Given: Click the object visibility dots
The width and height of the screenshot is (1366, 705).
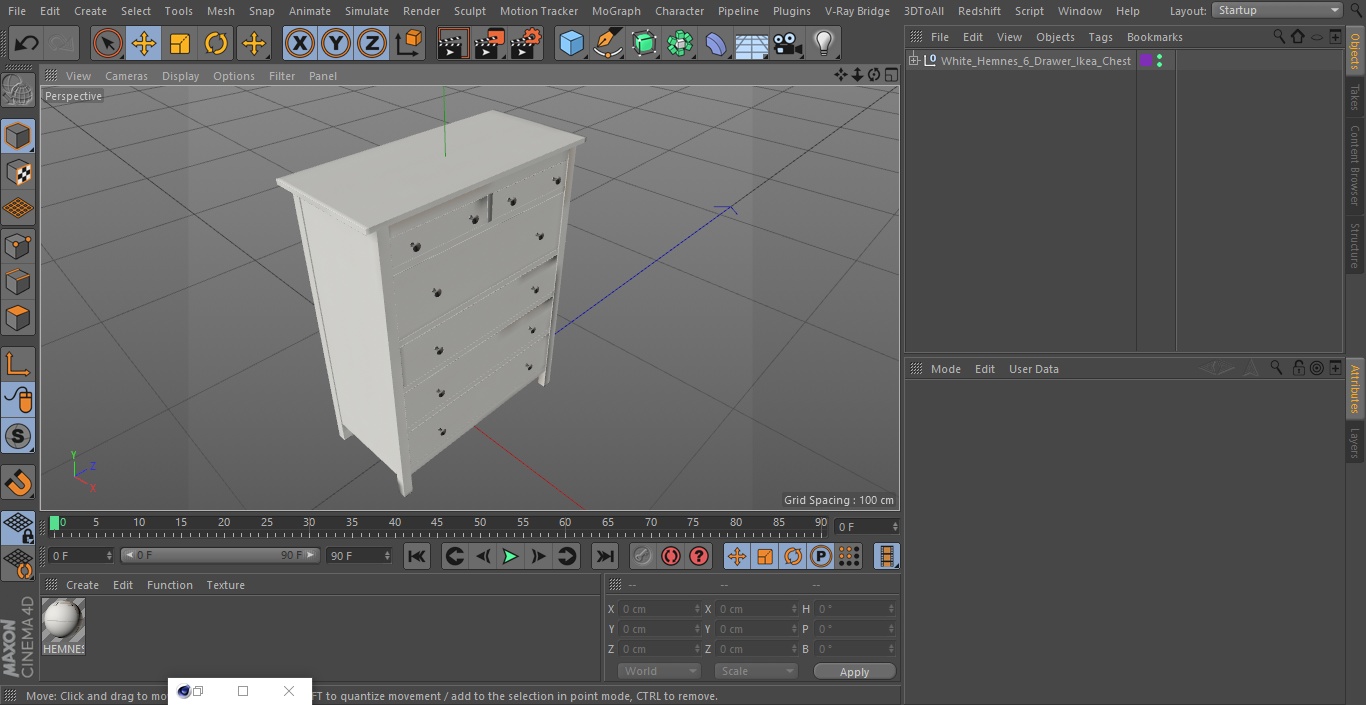Looking at the screenshot, I should click(1159, 61).
